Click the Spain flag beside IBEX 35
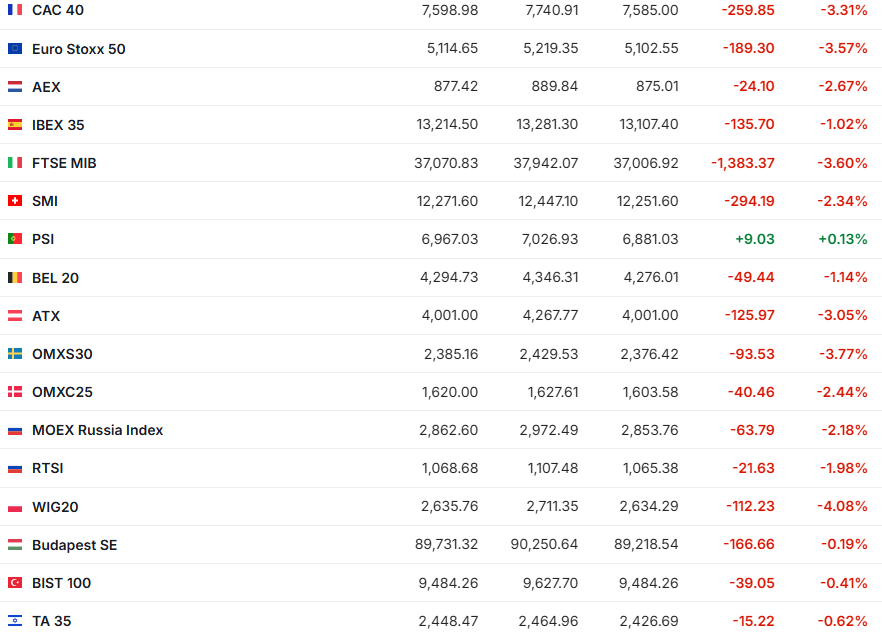This screenshot has width=882, height=637. click(15, 125)
